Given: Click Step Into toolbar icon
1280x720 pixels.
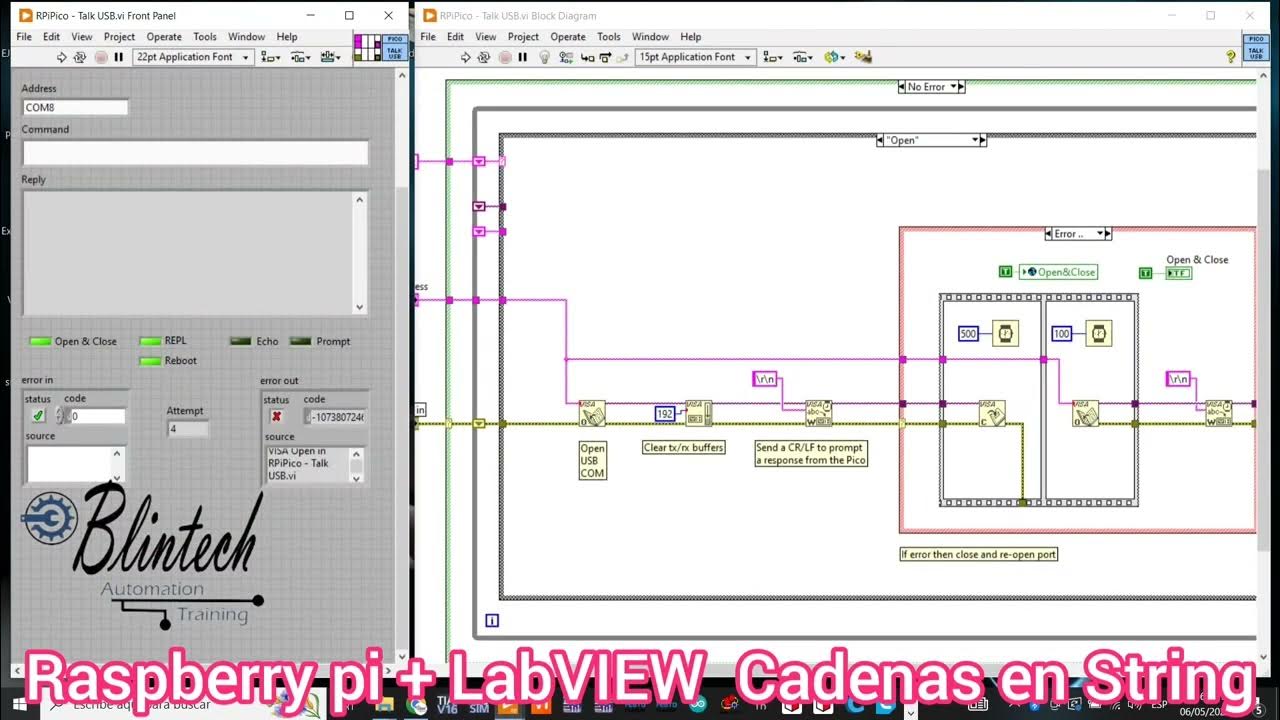Looking at the screenshot, I should tap(588, 57).
